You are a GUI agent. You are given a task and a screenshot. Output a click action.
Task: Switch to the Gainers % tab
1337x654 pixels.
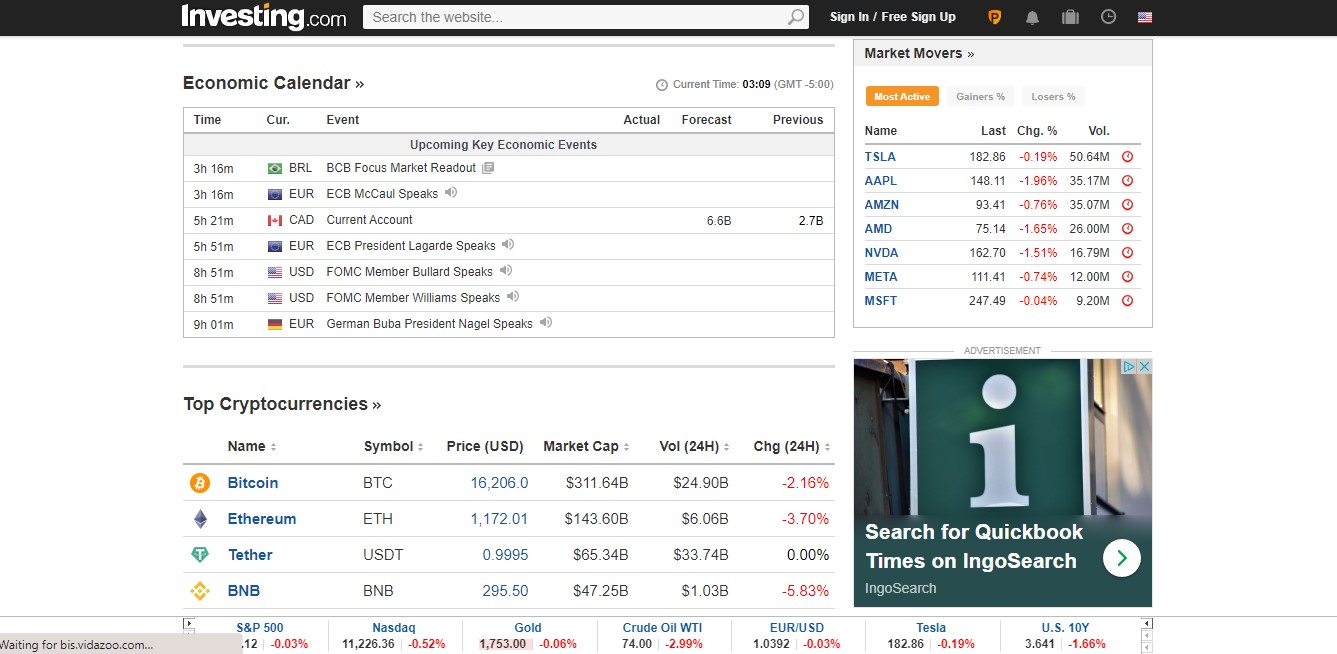[980, 96]
